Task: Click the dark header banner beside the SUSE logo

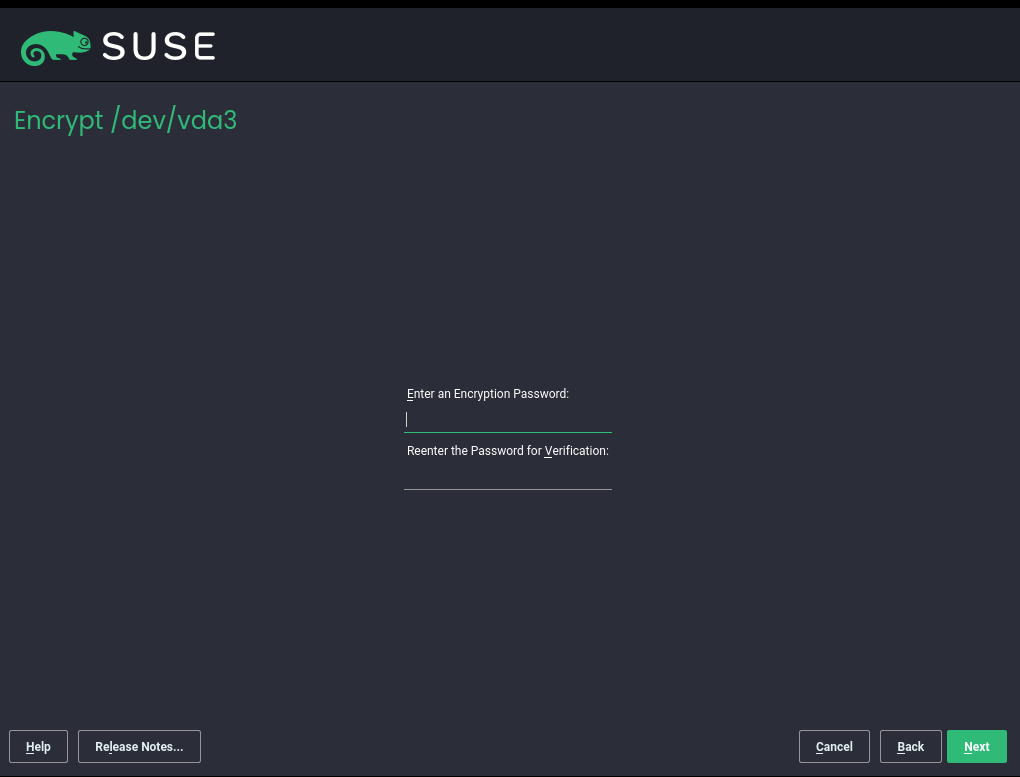Action: click(x=600, y=46)
